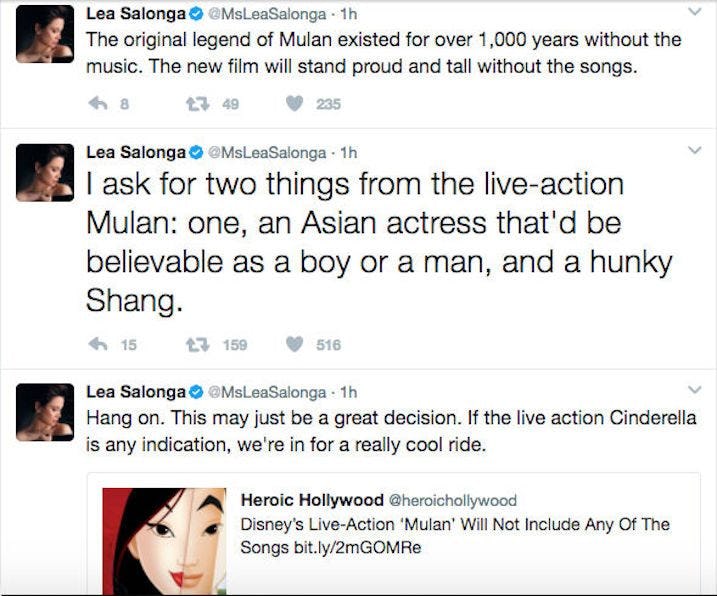The image size is (717, 596).
Task: Open Lea Salonga's profile from first tweet name
Action: 136,15
